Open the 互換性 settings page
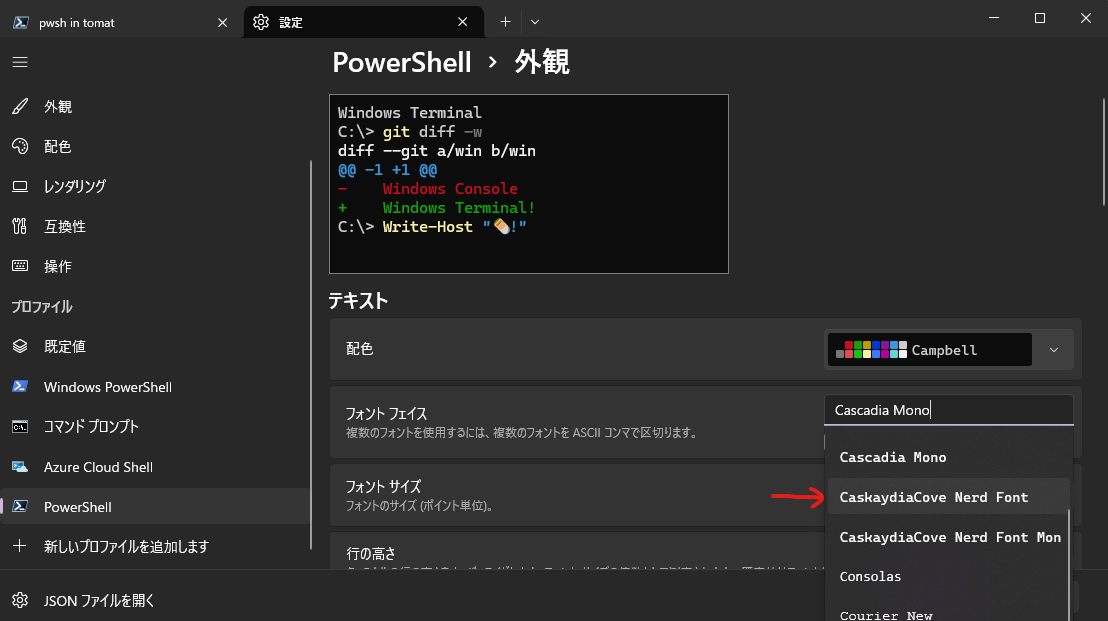 [x=155, y=226]
